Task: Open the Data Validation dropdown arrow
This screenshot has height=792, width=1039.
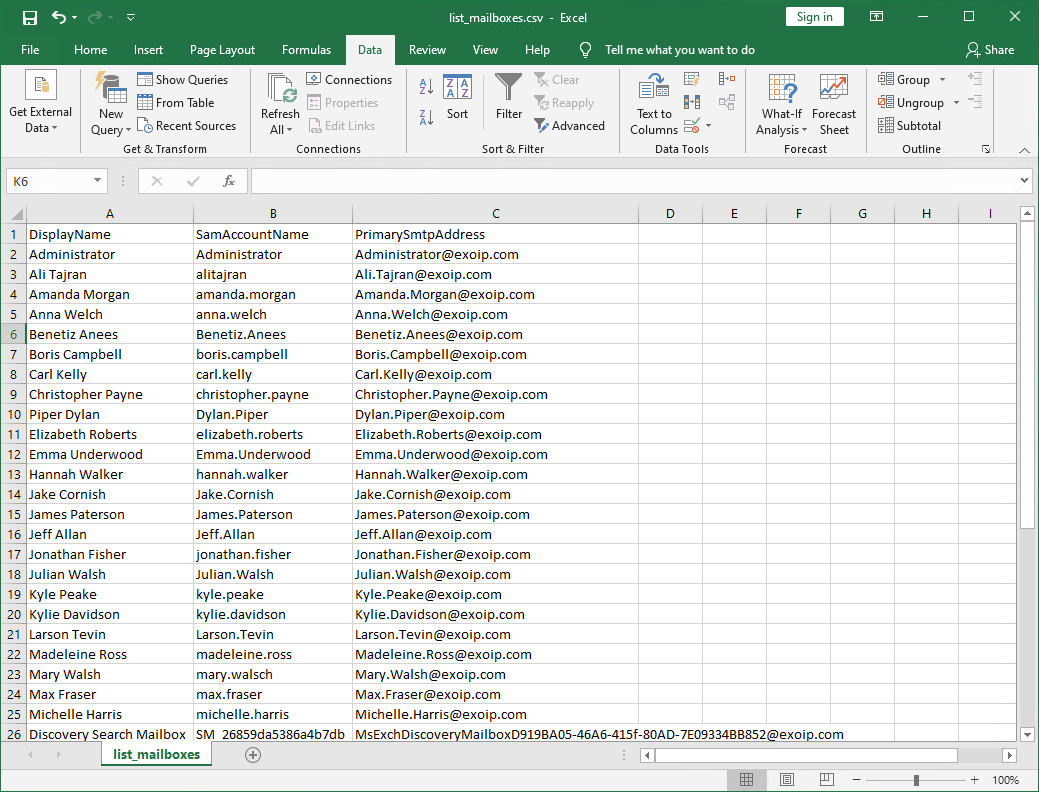Action: point(708,126)
